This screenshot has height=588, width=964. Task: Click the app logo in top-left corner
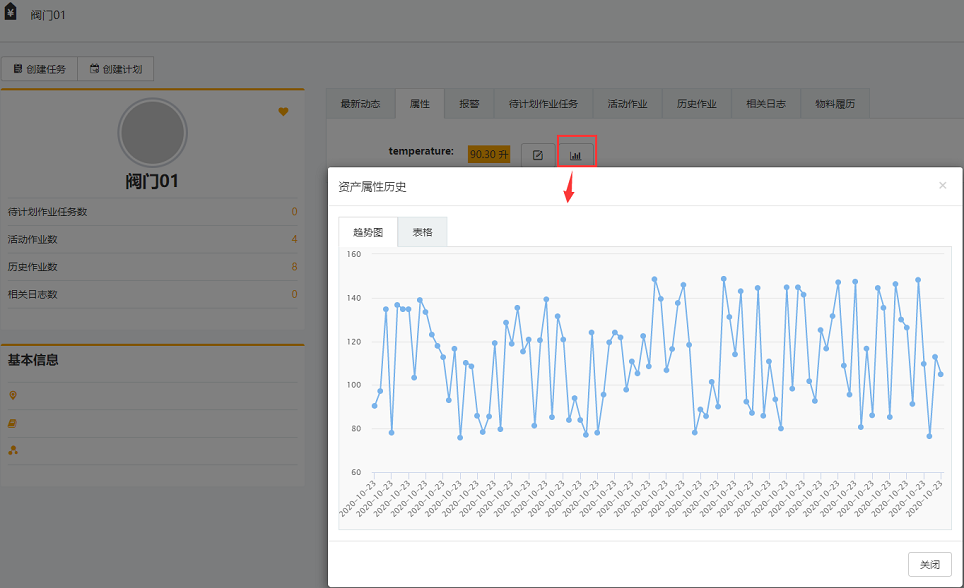[x=10, y=14]
